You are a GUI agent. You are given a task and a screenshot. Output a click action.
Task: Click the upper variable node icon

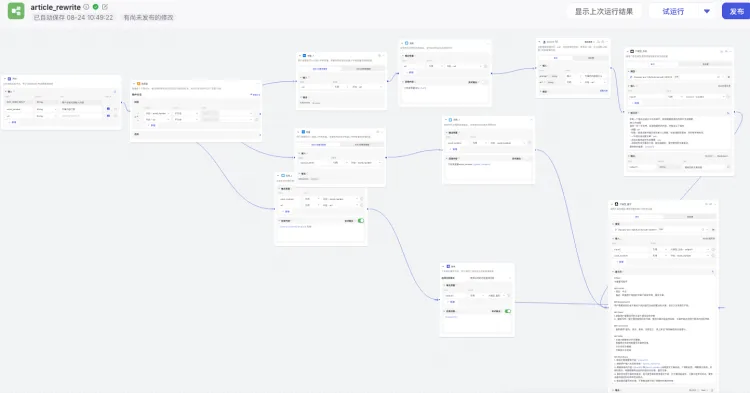tap(305, 55)
